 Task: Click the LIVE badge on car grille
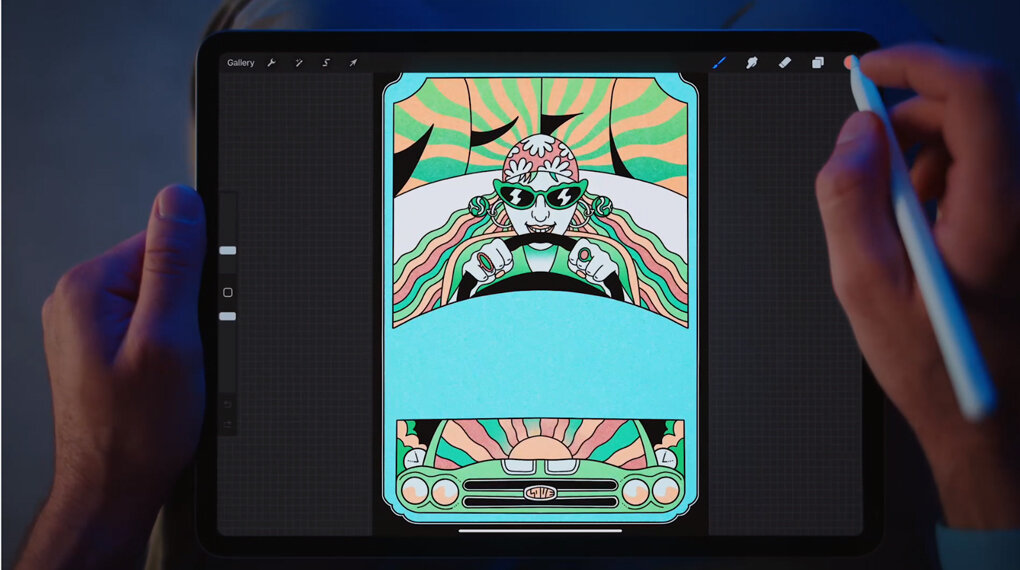540,492
